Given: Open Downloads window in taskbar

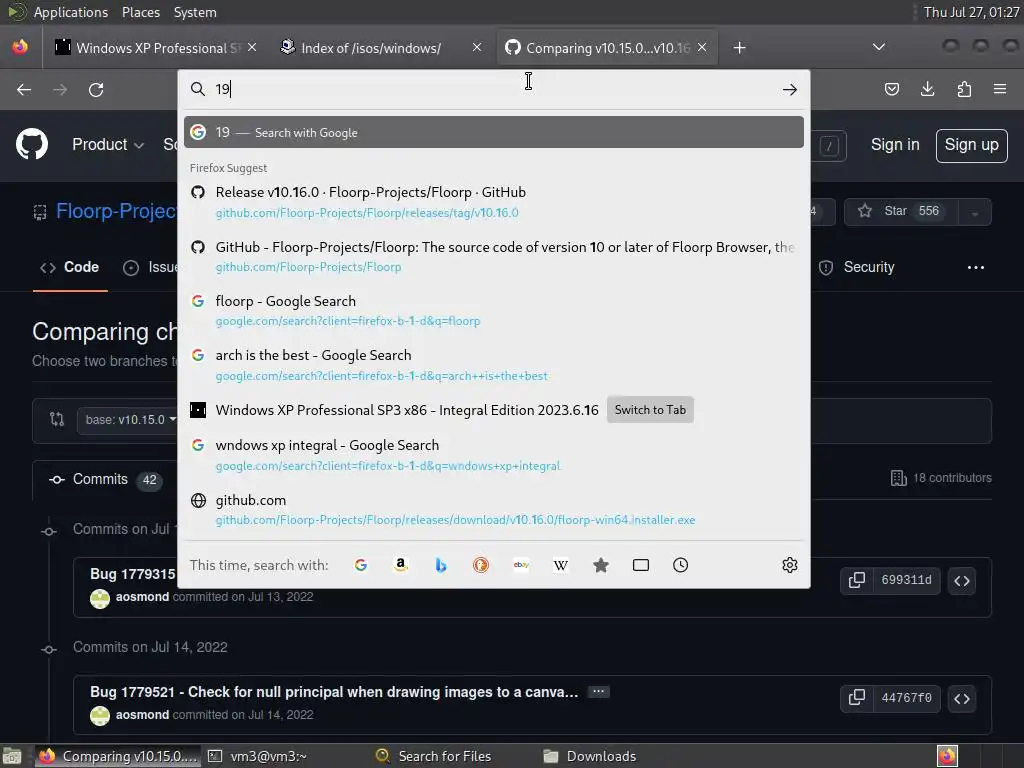Looking at the screenshot, I should [x=590, y=756].
